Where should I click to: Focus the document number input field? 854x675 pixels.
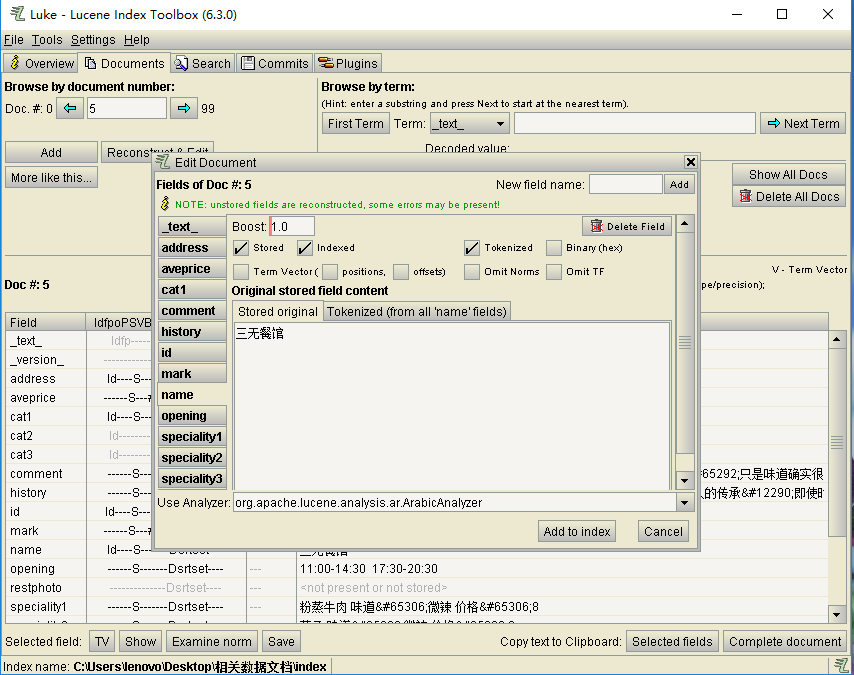click(126, 108)
